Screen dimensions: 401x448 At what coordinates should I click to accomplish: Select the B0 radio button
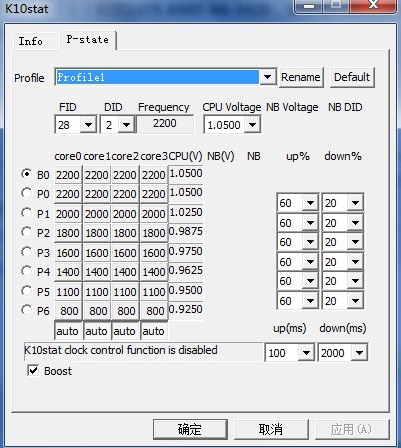[26, 174]
